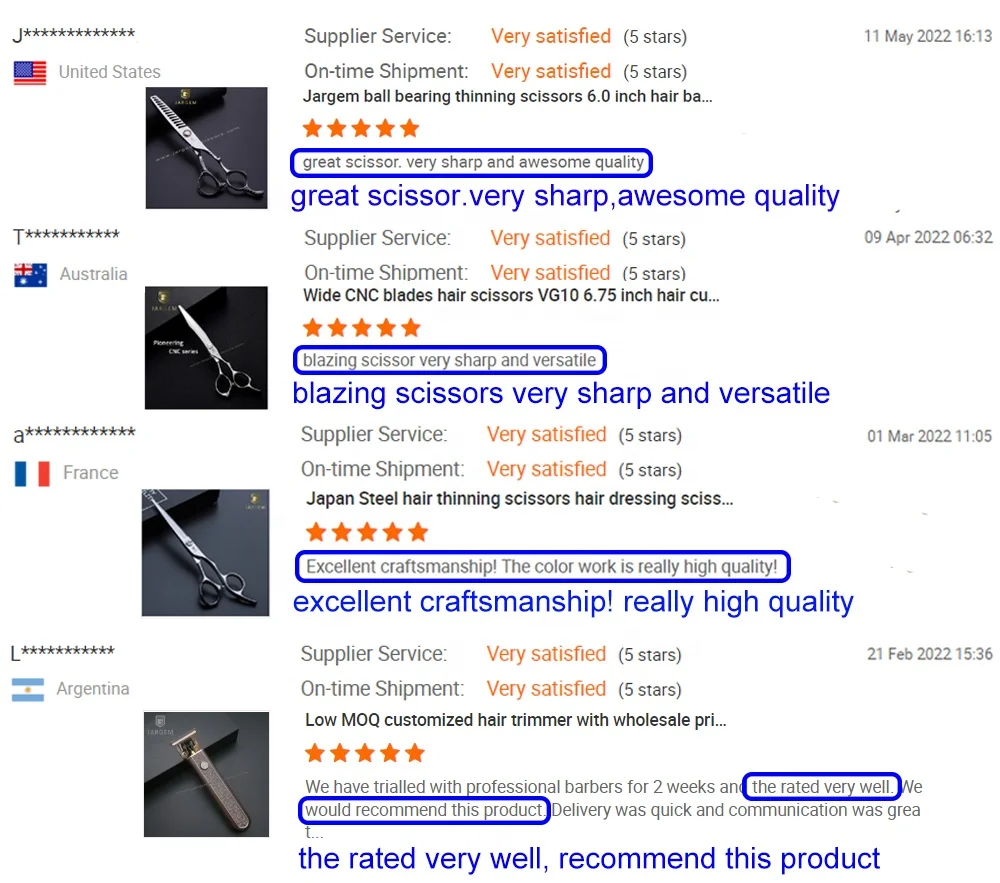Click the Australia flag icon
The width and height of the screenshot is (1000, 883).
pos(31,275)
